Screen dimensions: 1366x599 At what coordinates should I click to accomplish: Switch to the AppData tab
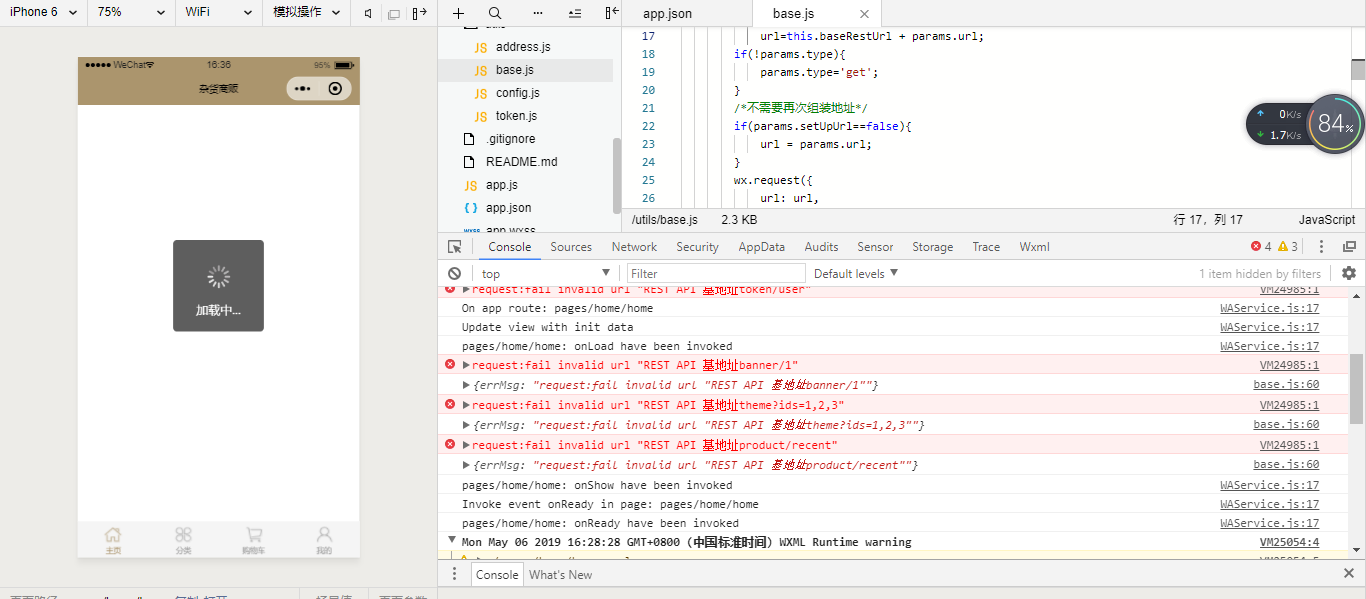click(762, 247)
